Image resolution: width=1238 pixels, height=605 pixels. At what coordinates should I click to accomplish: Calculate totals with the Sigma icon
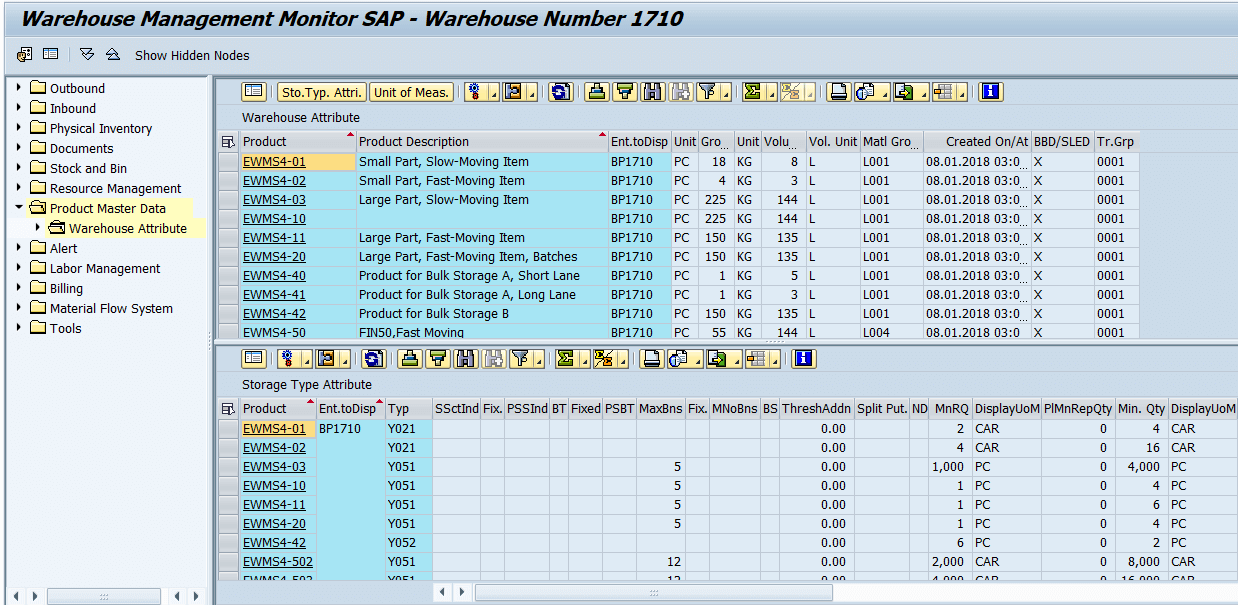750,91
